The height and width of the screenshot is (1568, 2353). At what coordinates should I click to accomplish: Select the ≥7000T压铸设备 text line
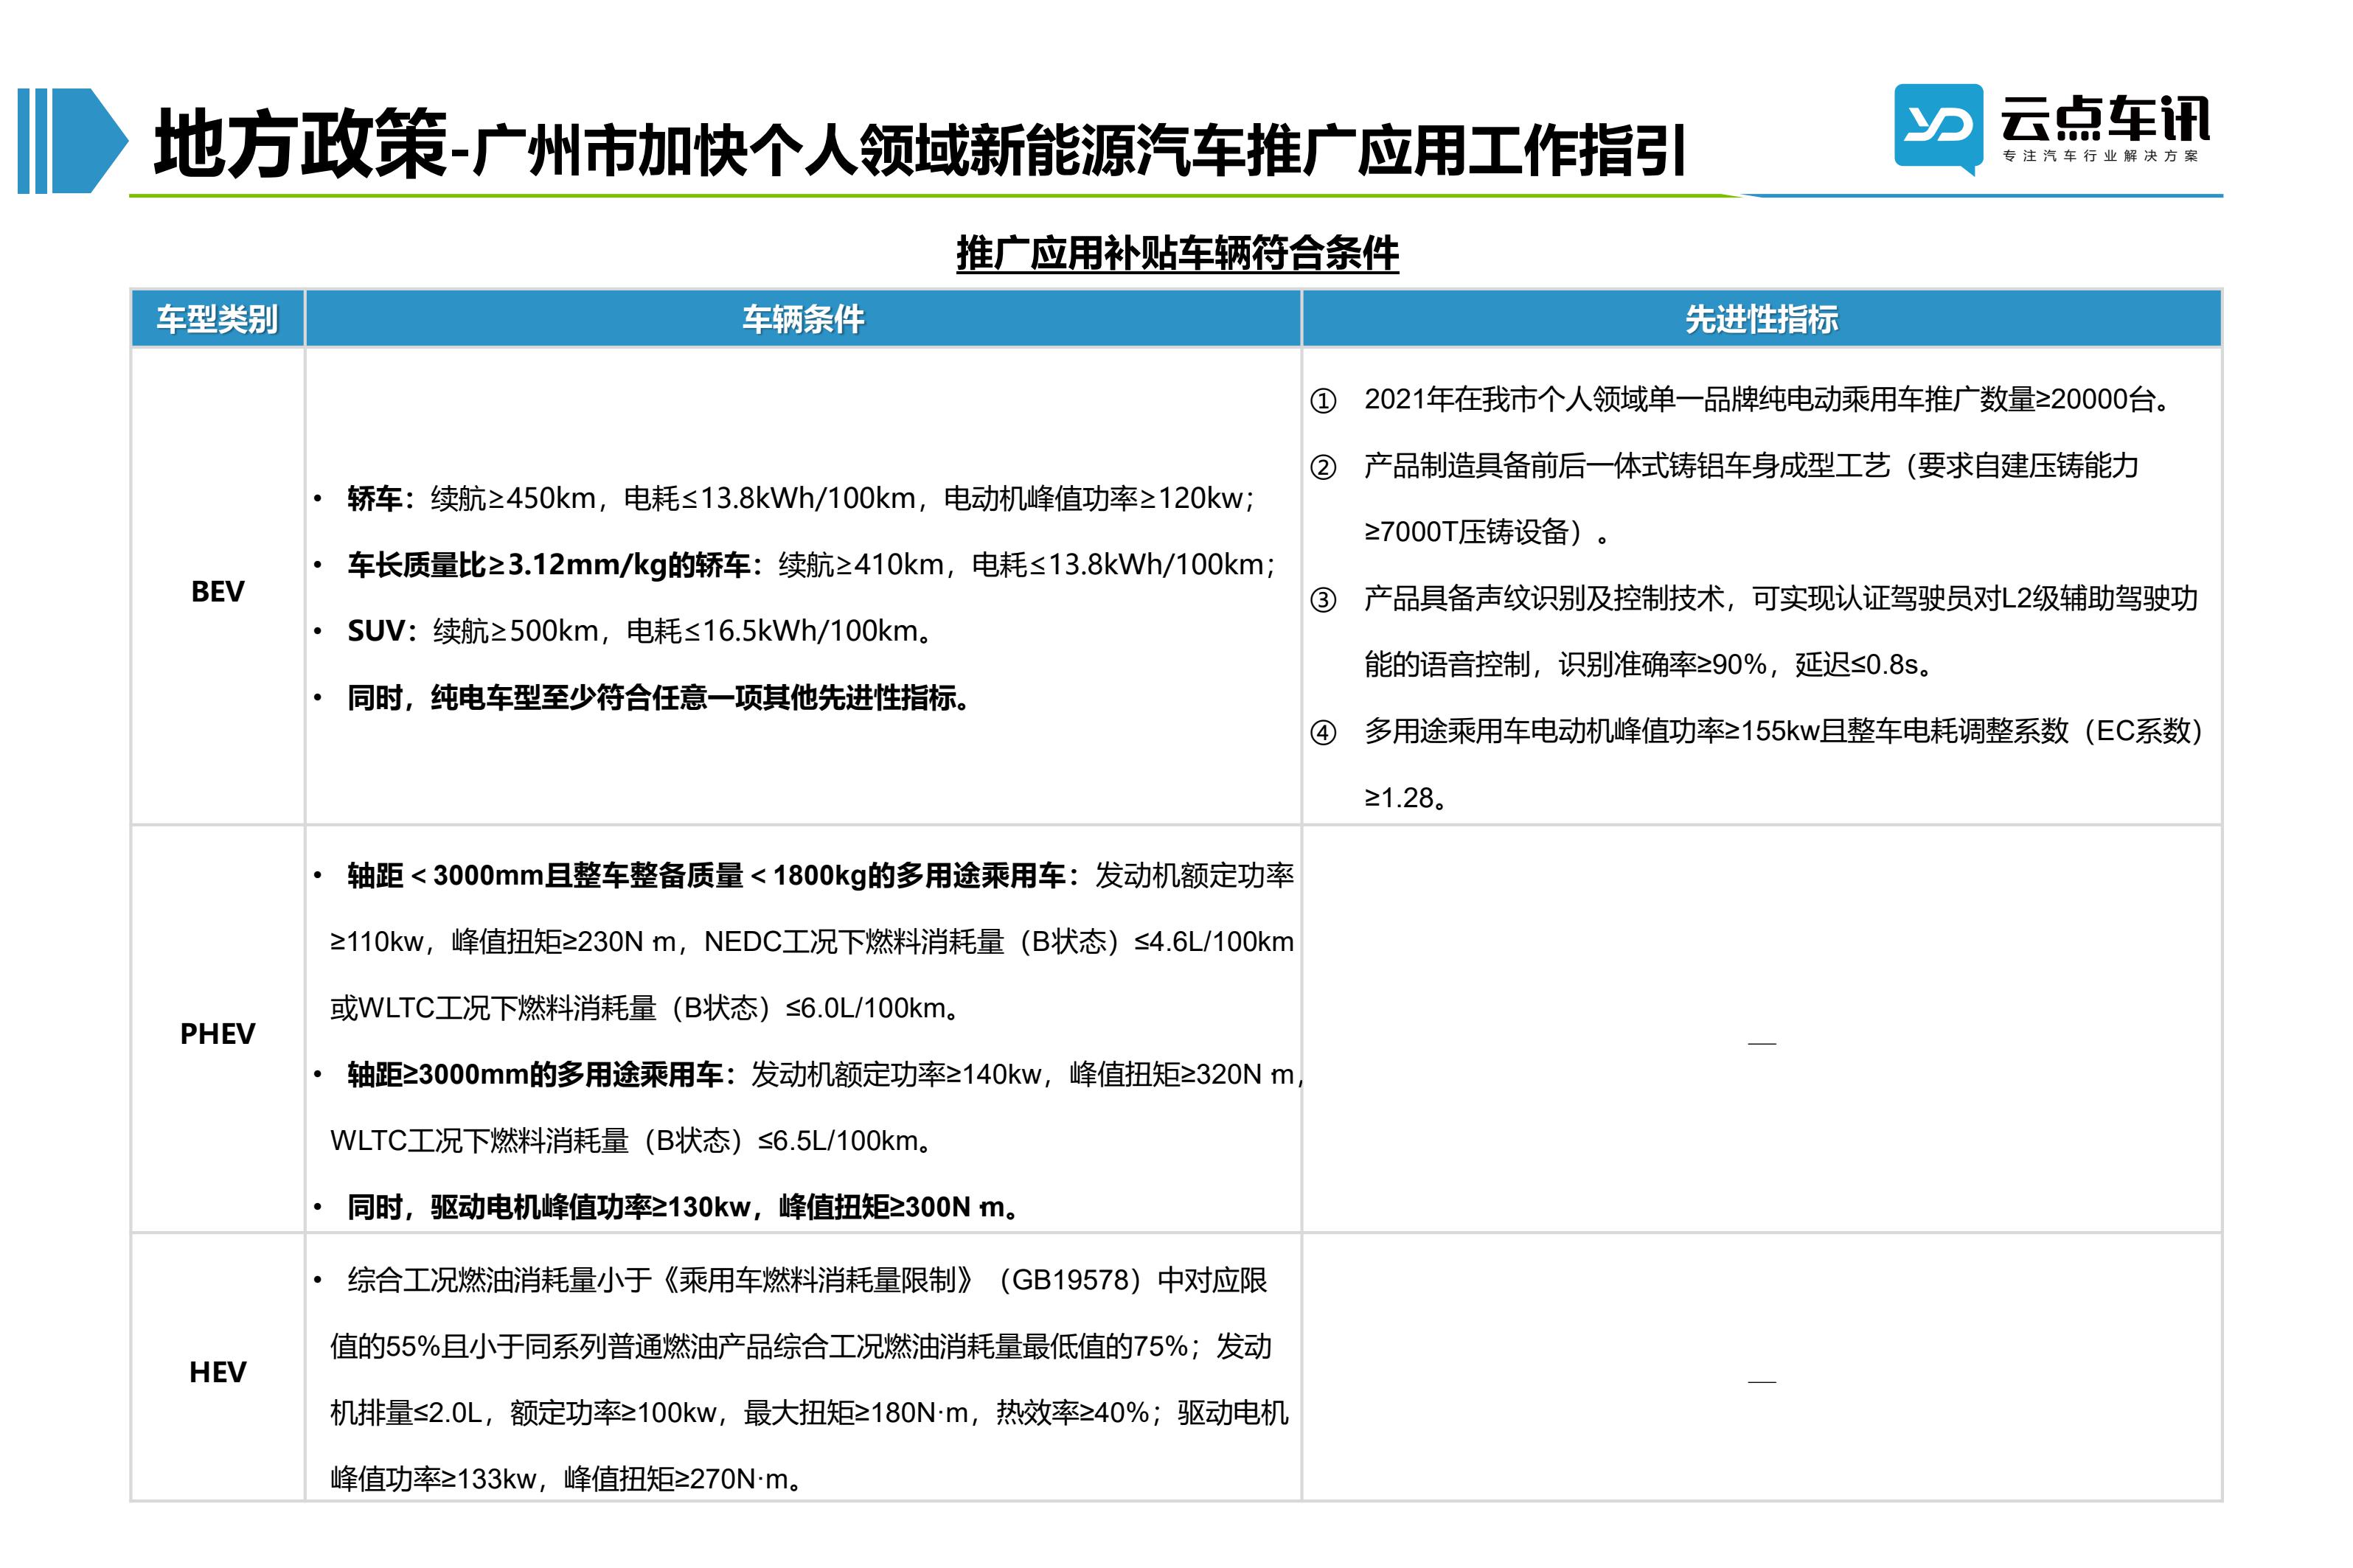click(1488, 532)
